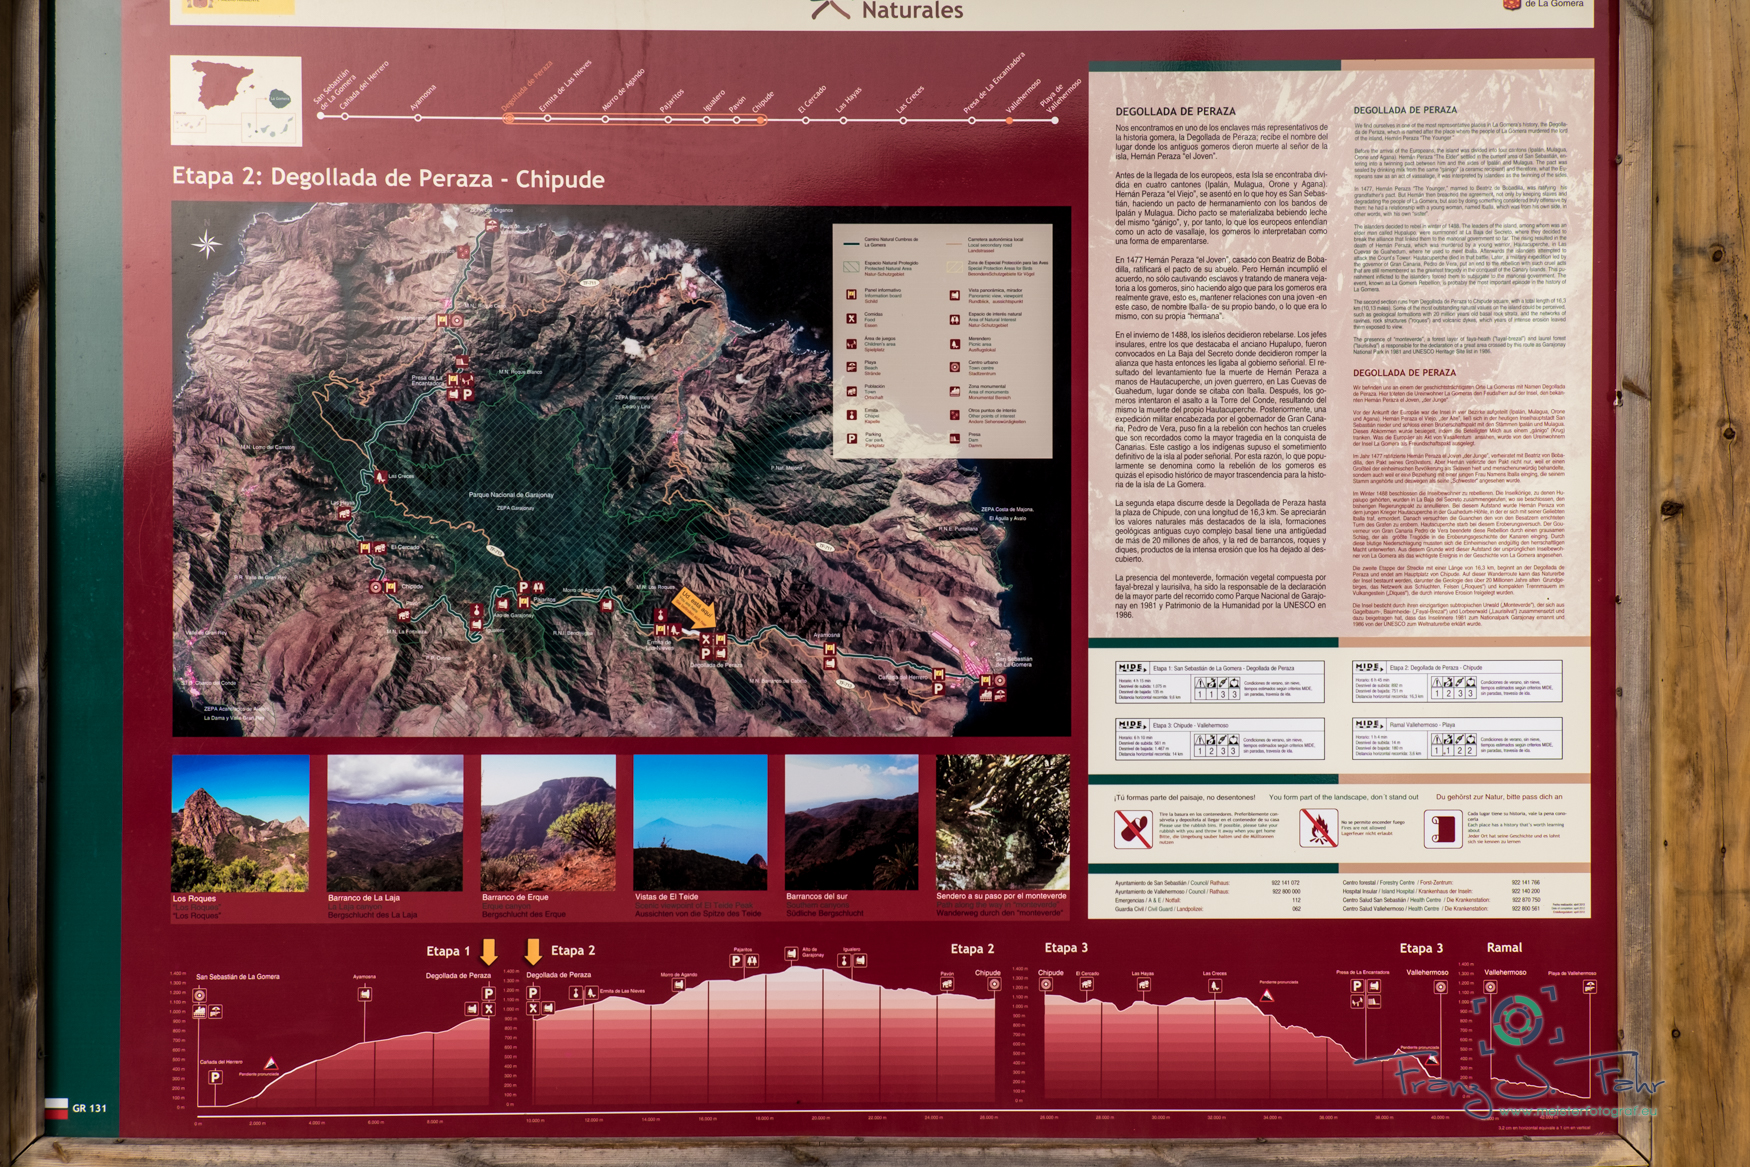The height and width of the screenshot is (1167, 1750).
Task: Click the Vistas de El Teide photo
Action: 700,823
